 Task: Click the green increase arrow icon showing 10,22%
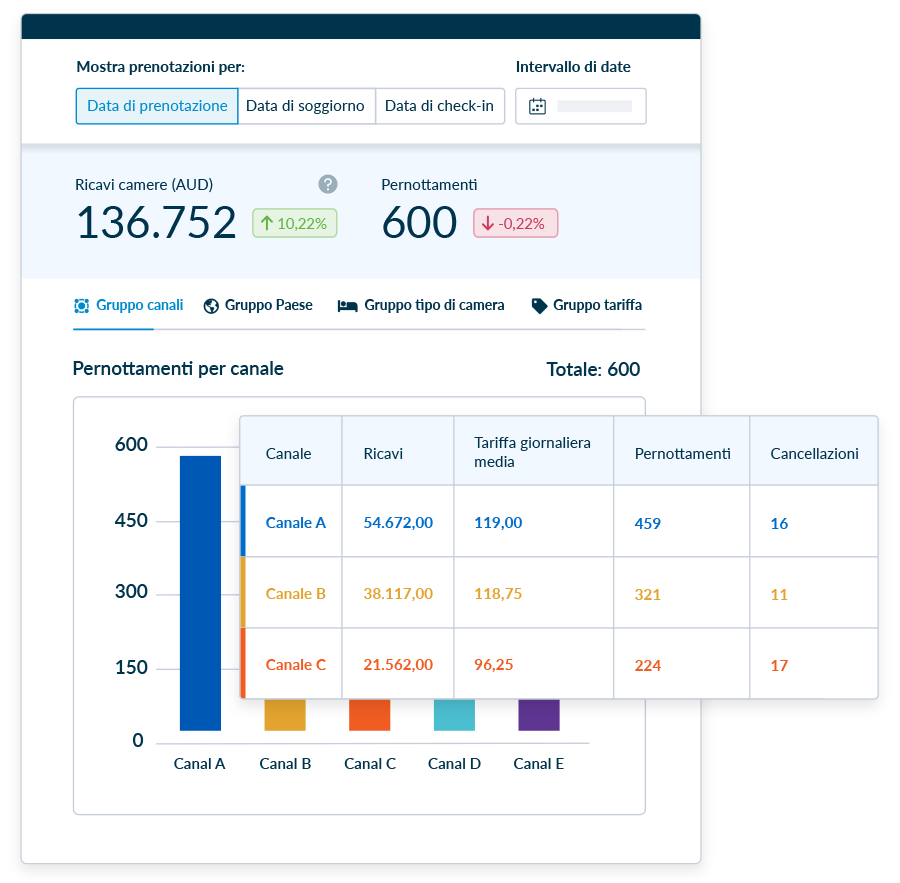(x=270, y=222)
